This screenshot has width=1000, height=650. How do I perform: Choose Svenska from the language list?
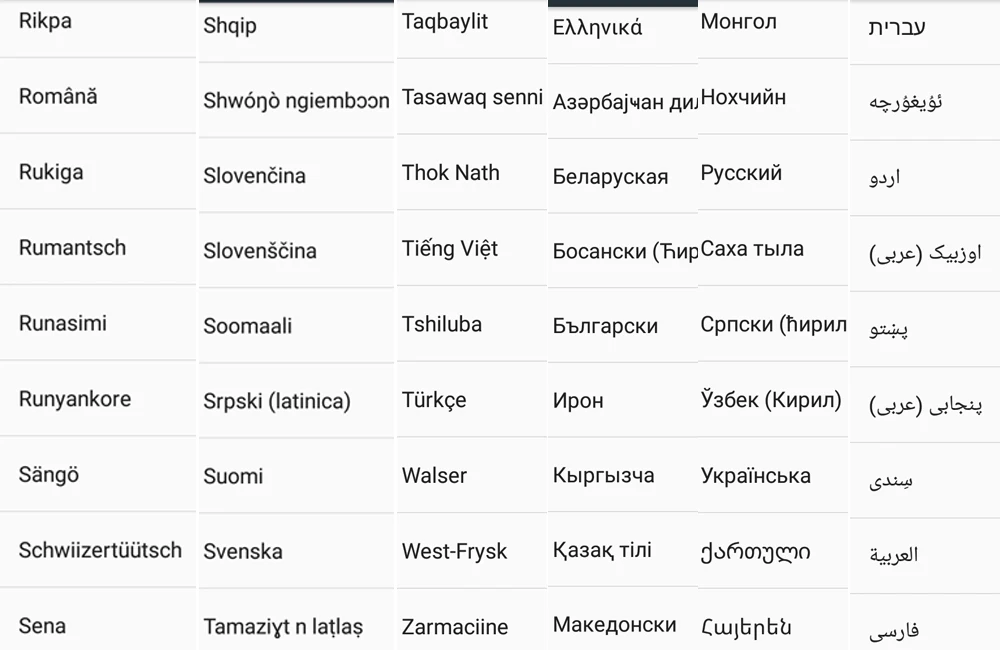point(297,551)
